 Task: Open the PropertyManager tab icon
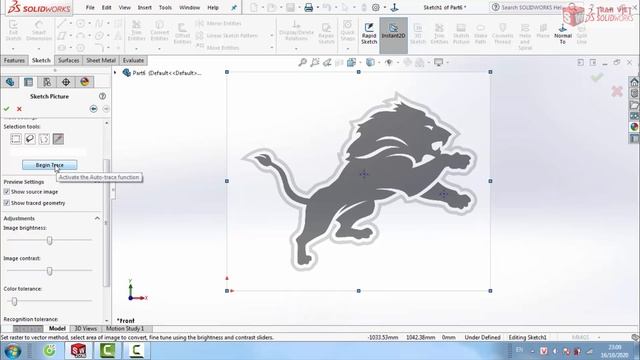(x=29, y=82)
